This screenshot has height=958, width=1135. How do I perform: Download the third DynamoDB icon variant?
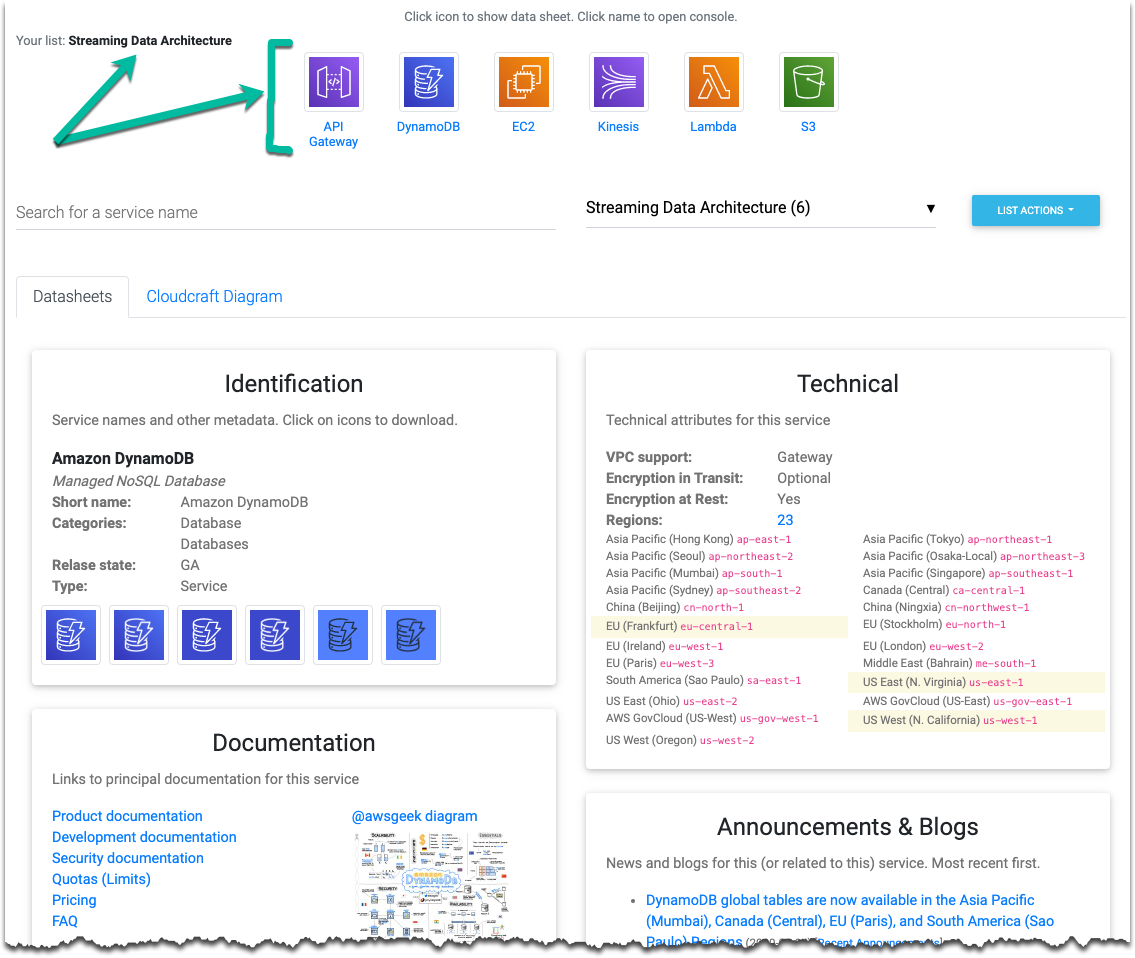207,635
